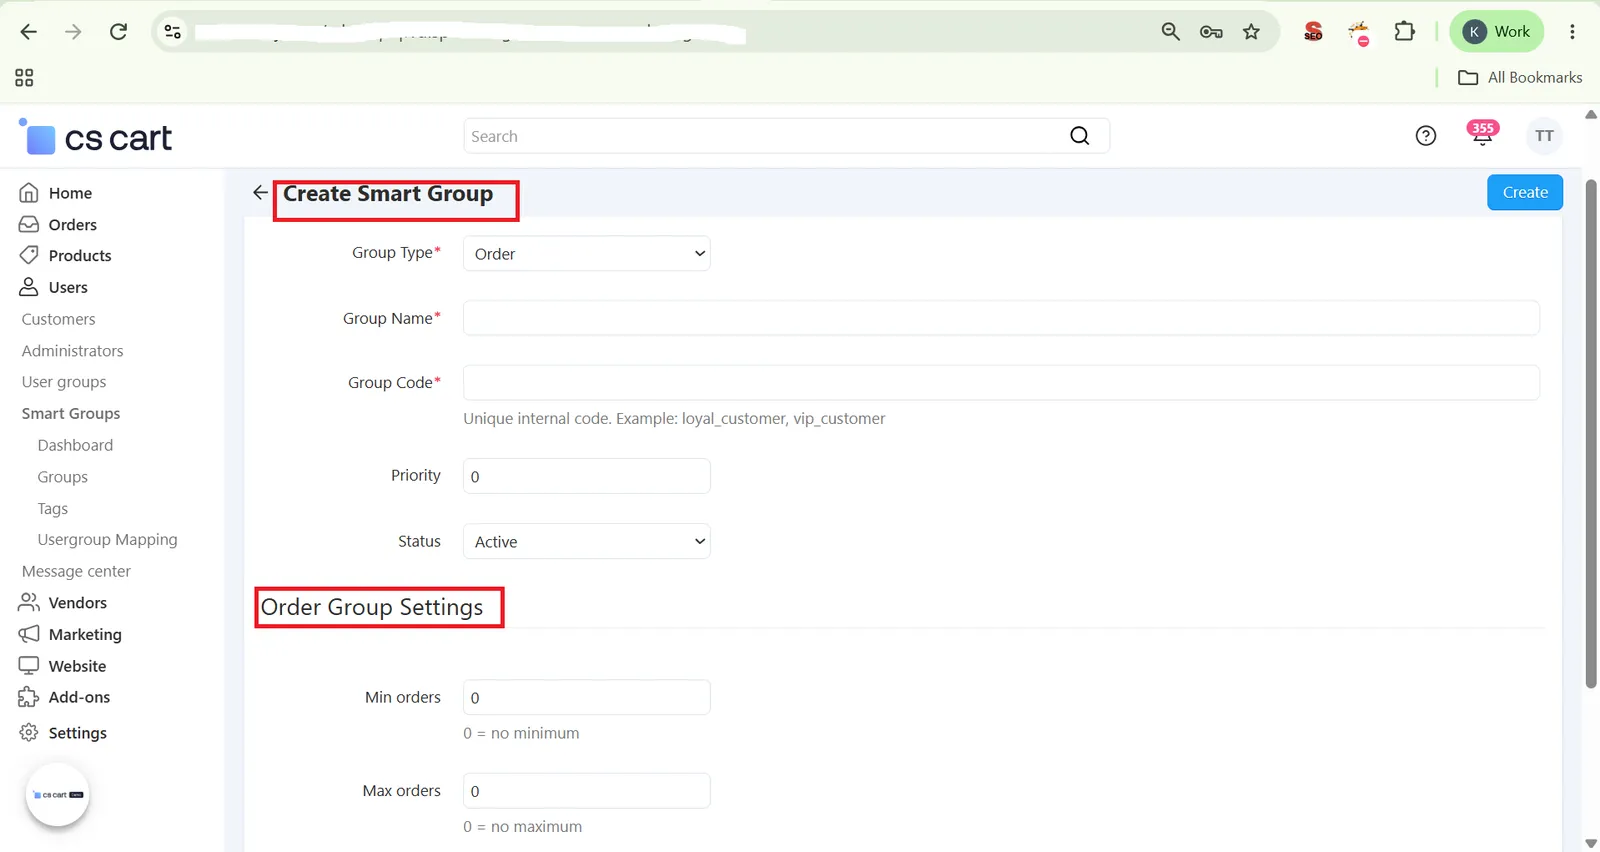
Task: Click the browser forward arrow
Action: pos(73,32)
